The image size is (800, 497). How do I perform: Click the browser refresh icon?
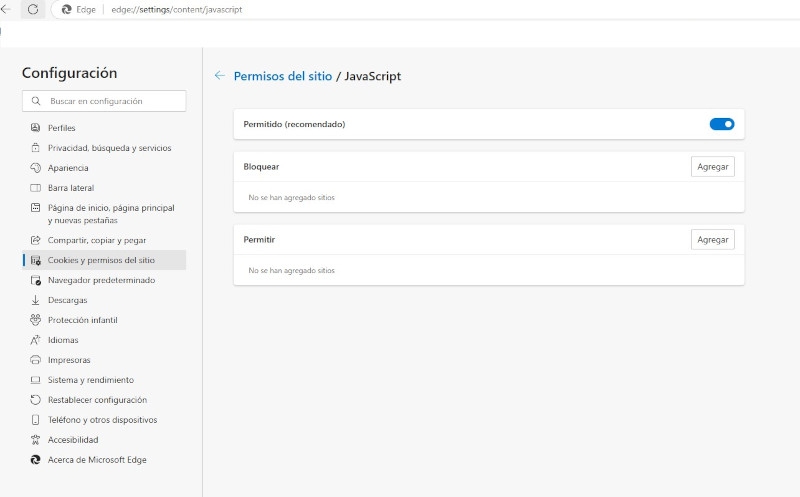[x=33, y=9]
